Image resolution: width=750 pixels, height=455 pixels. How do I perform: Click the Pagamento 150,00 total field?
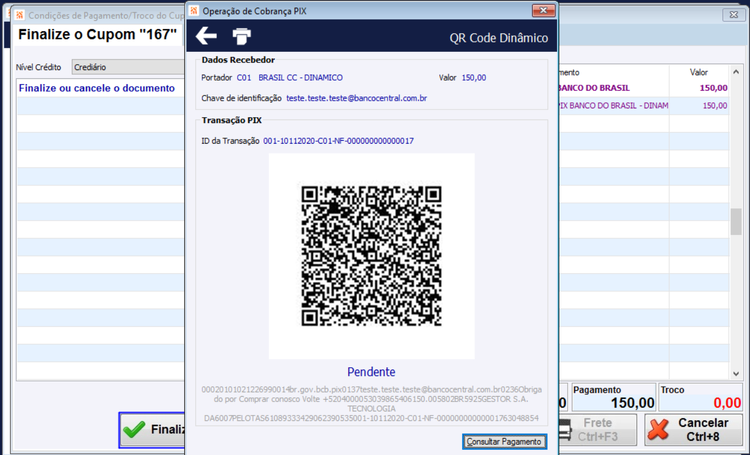coord(614,397)
